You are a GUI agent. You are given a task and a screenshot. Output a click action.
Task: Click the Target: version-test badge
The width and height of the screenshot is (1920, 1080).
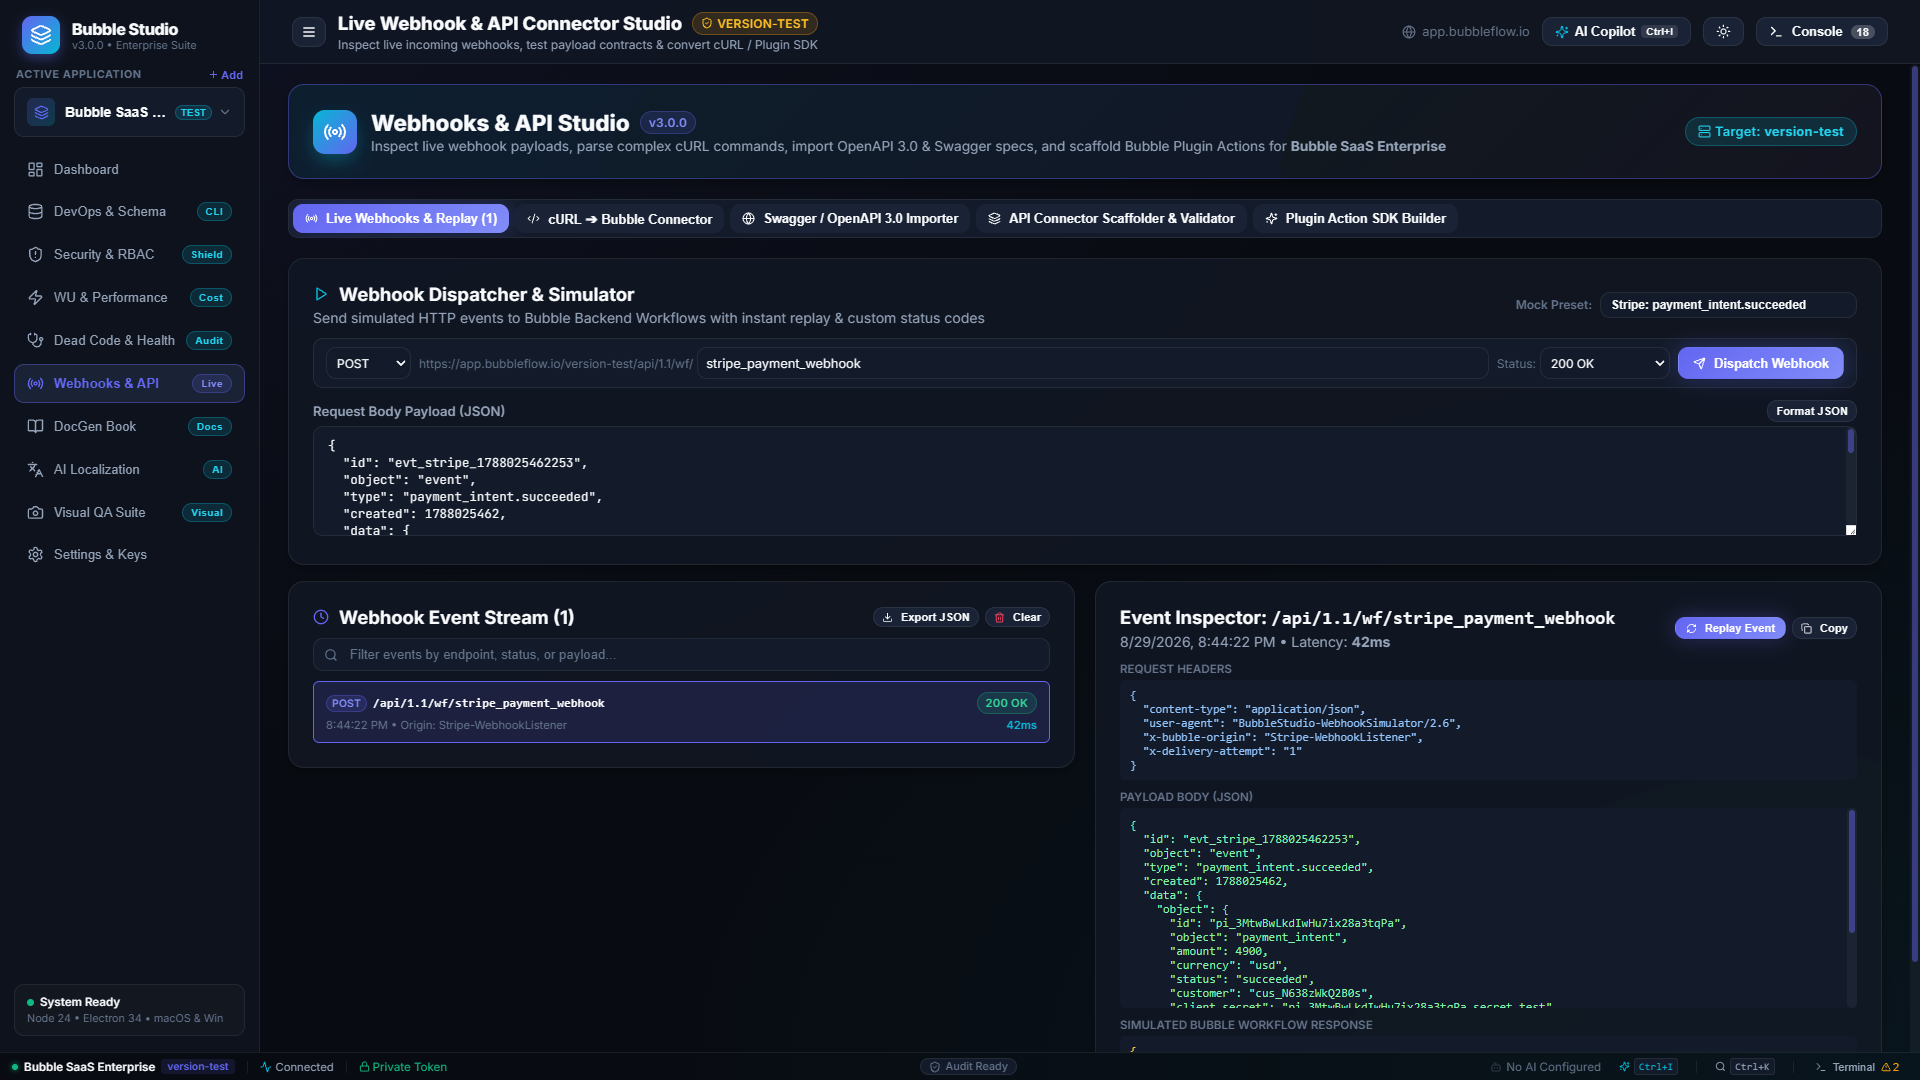(x=1770, y=132)
